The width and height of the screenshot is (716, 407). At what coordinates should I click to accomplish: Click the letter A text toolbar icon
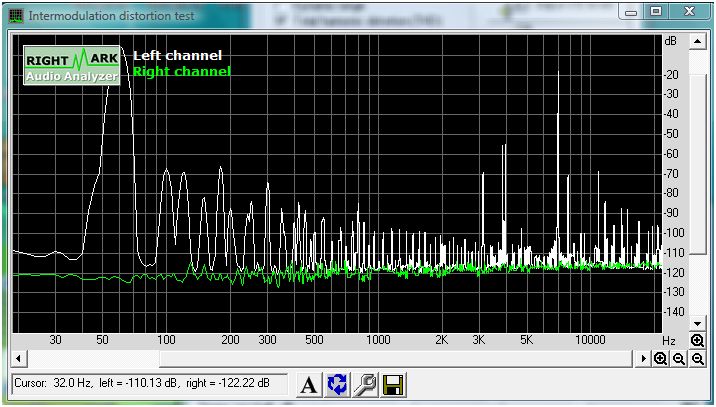click(310, 385)
